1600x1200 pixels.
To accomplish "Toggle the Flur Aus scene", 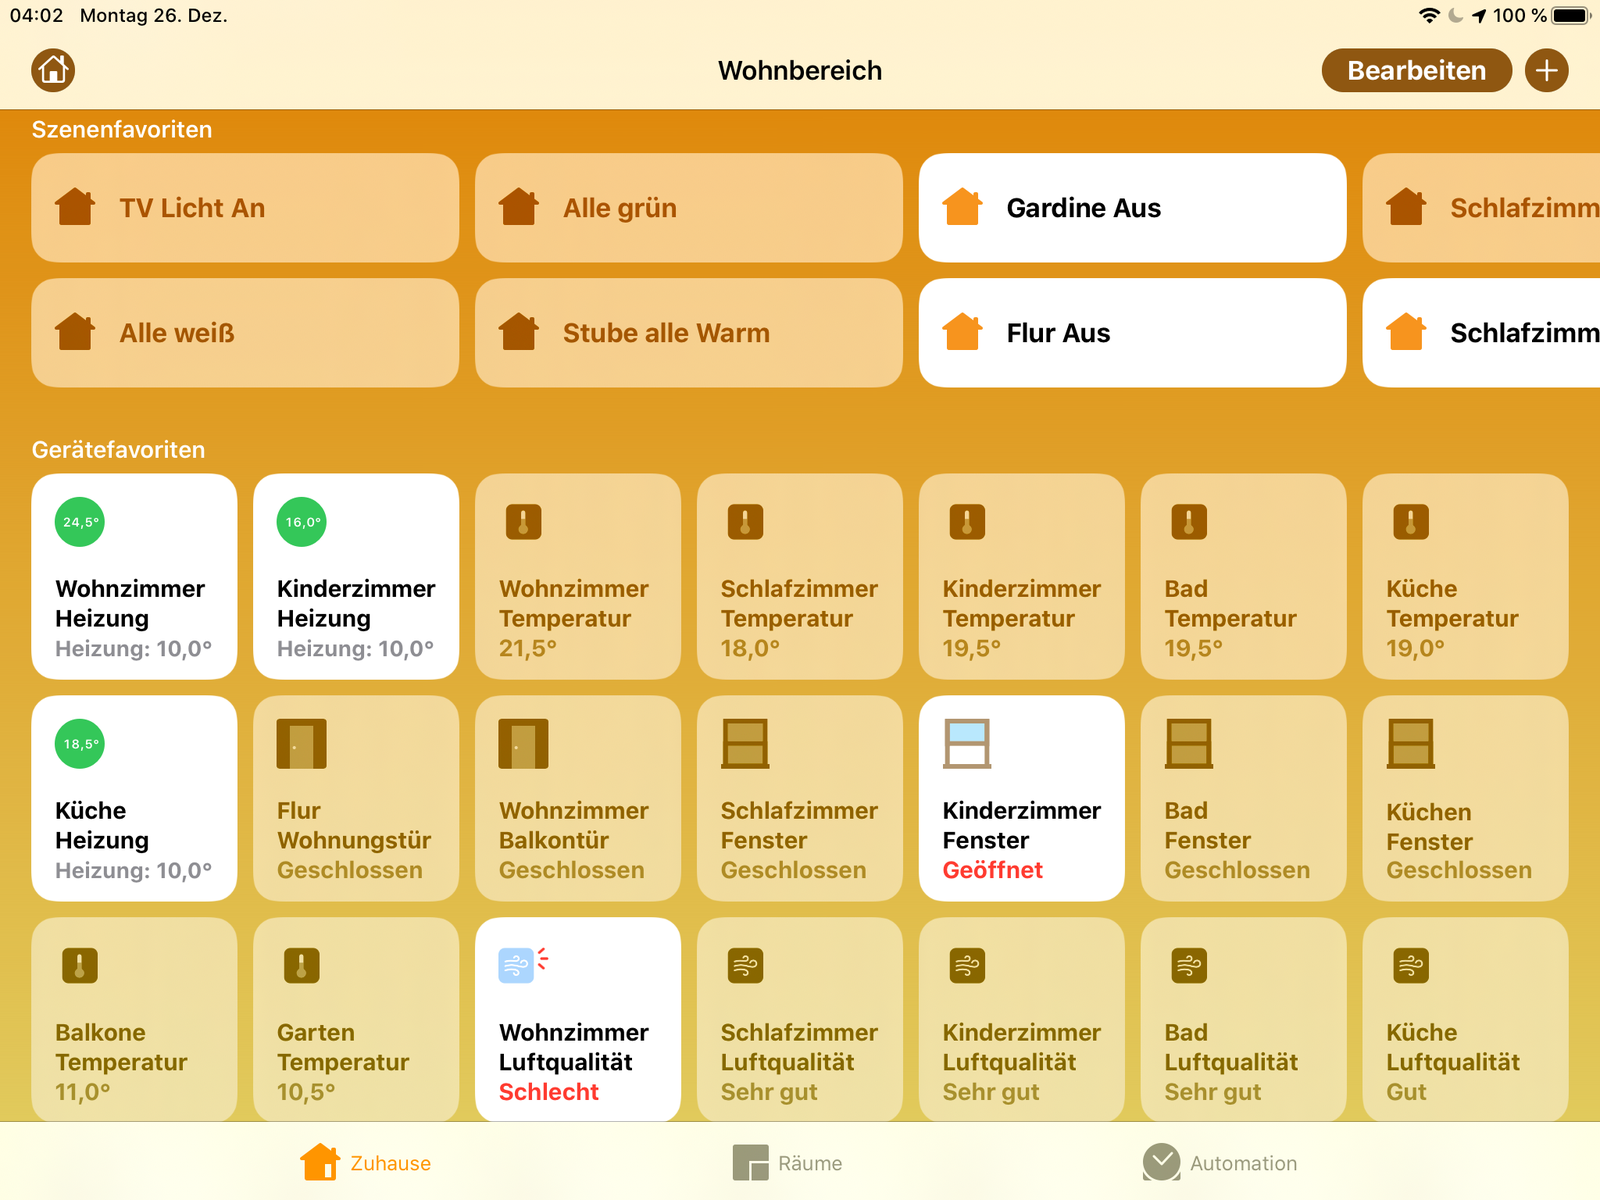I will 1132,333.
